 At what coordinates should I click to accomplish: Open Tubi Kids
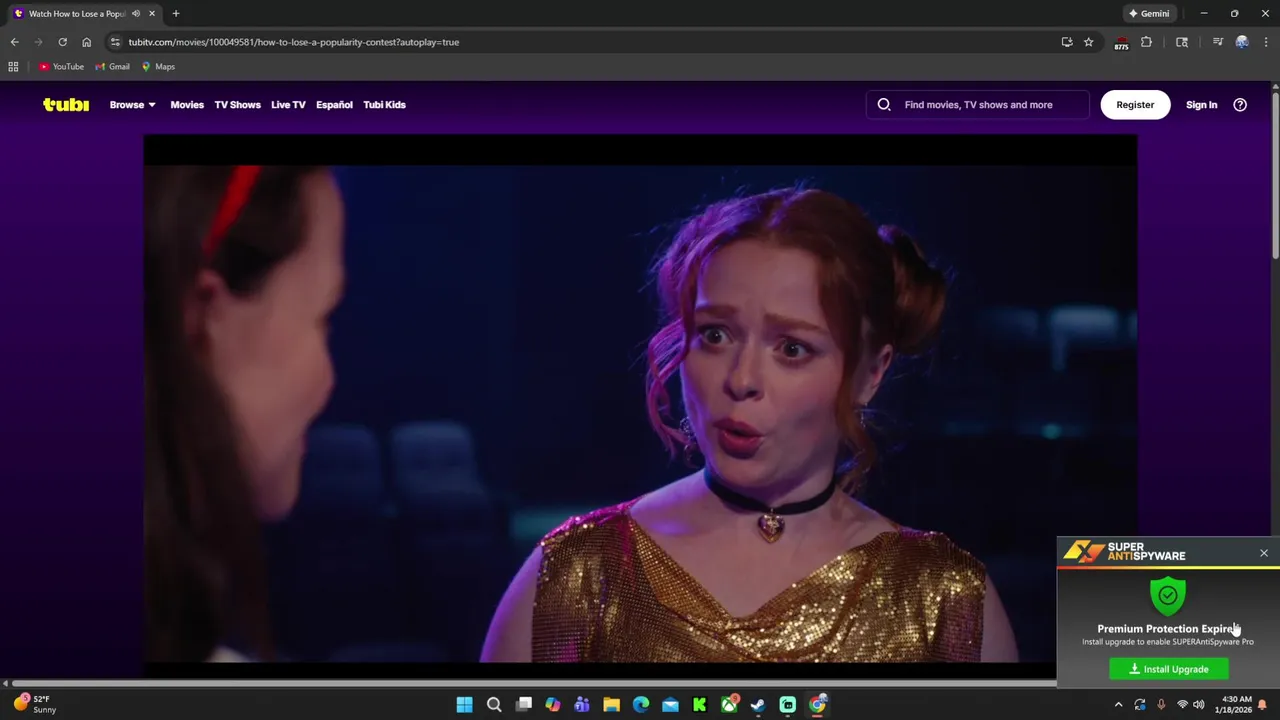(x=384, y=104)
